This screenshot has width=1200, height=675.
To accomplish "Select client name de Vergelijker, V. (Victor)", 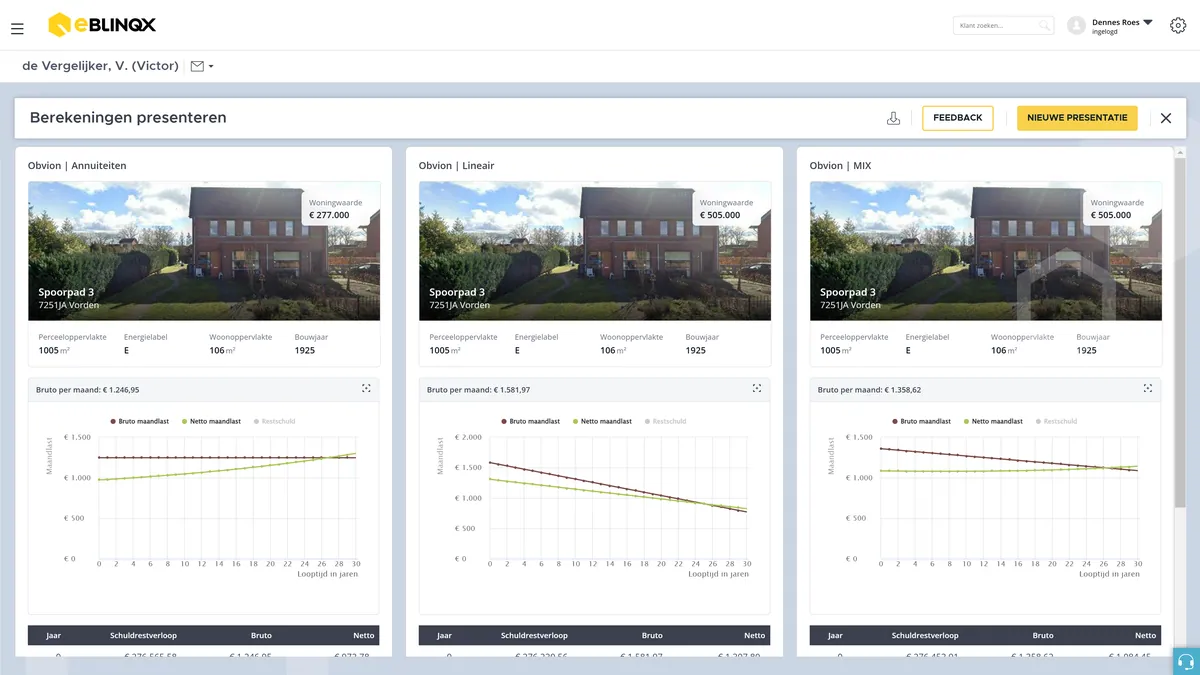I will [100, 66].
